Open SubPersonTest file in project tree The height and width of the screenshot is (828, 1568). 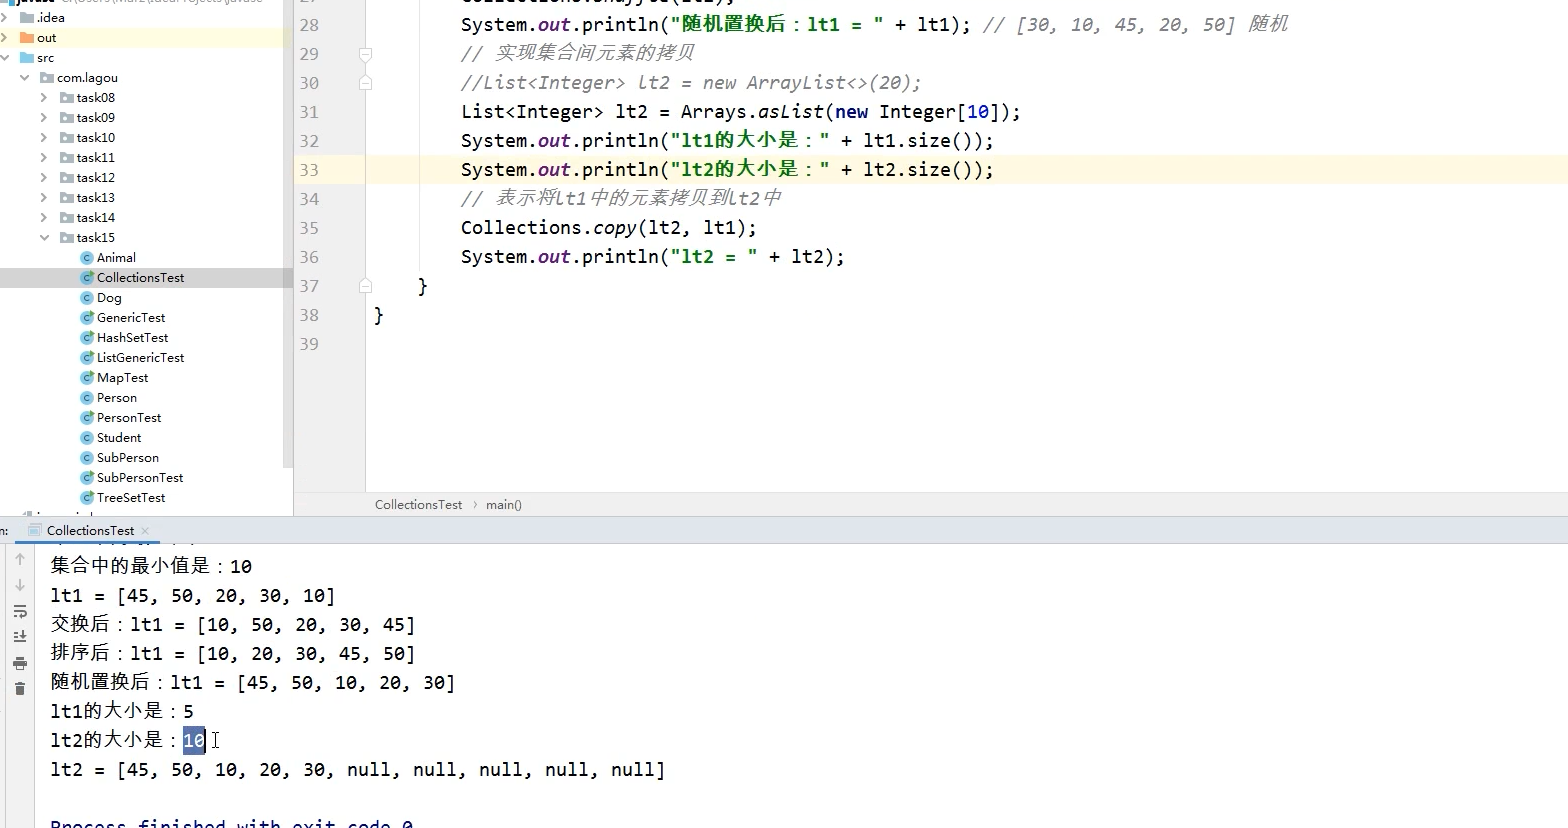140,478
